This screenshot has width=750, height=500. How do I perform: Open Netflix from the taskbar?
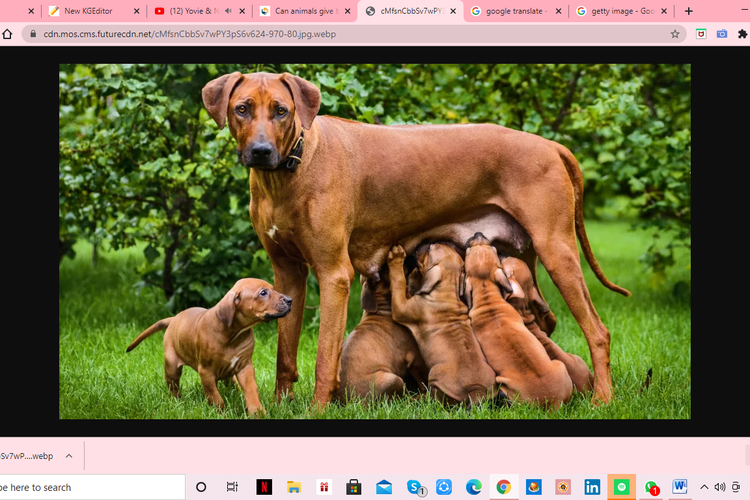[x=263, y=487]
